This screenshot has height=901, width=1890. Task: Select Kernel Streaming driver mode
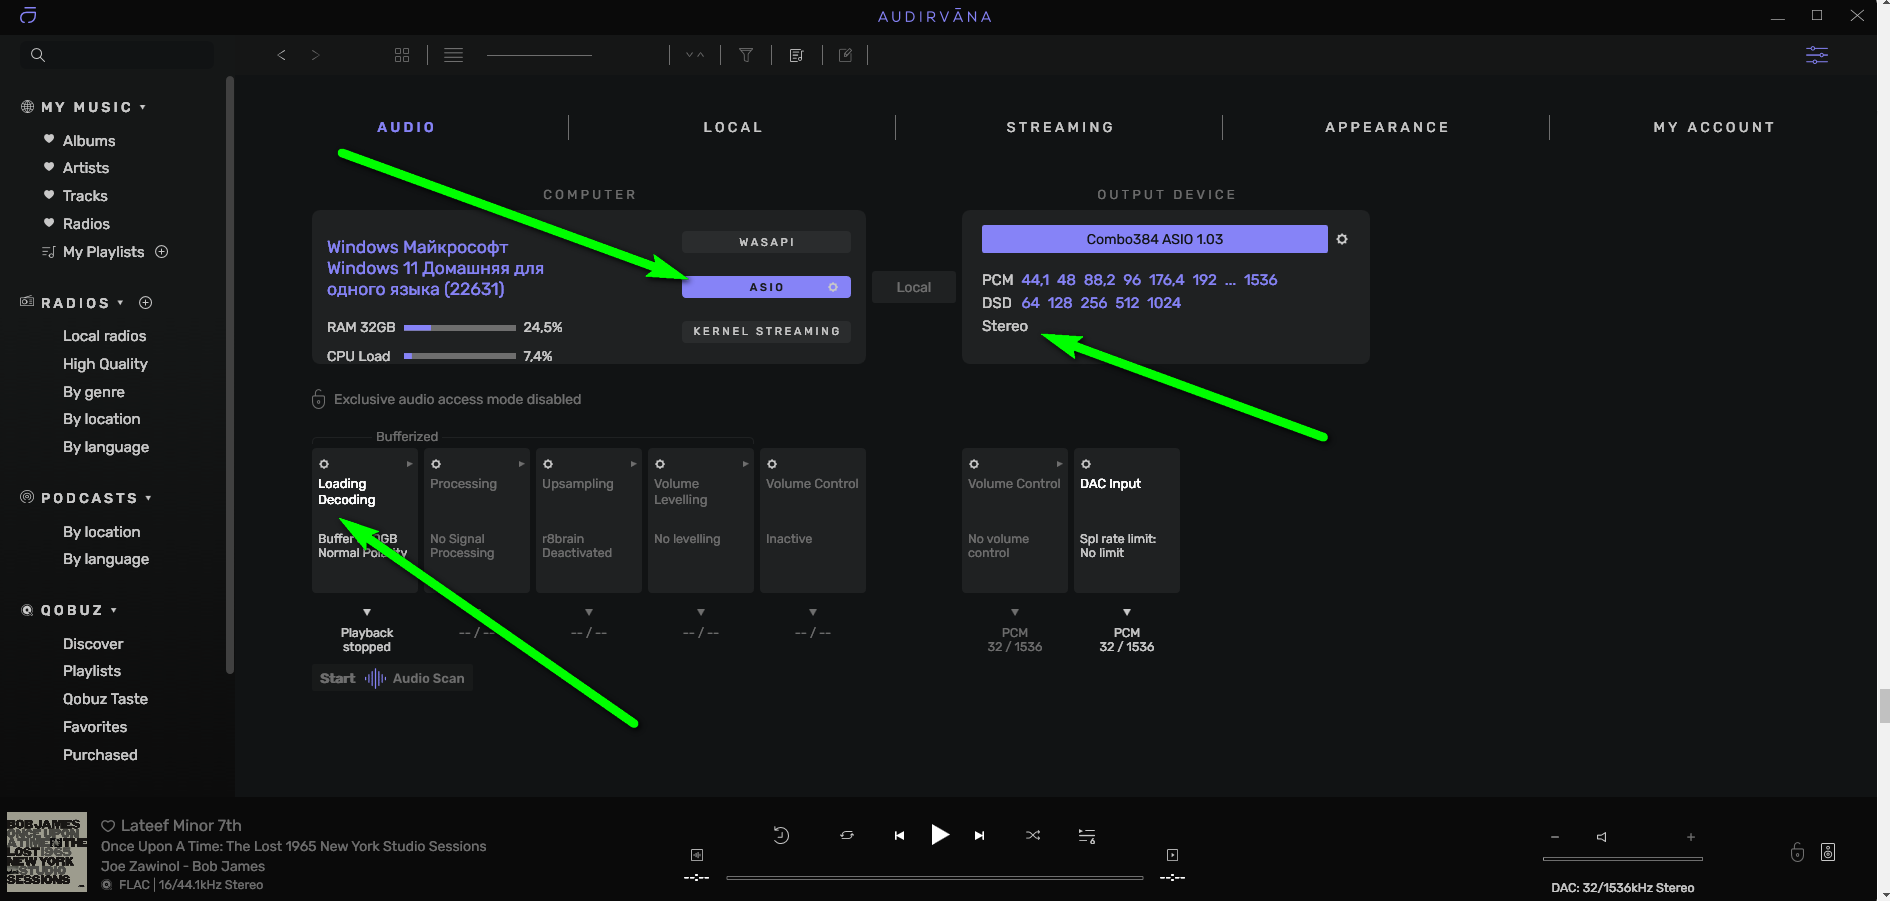[766, 331]
